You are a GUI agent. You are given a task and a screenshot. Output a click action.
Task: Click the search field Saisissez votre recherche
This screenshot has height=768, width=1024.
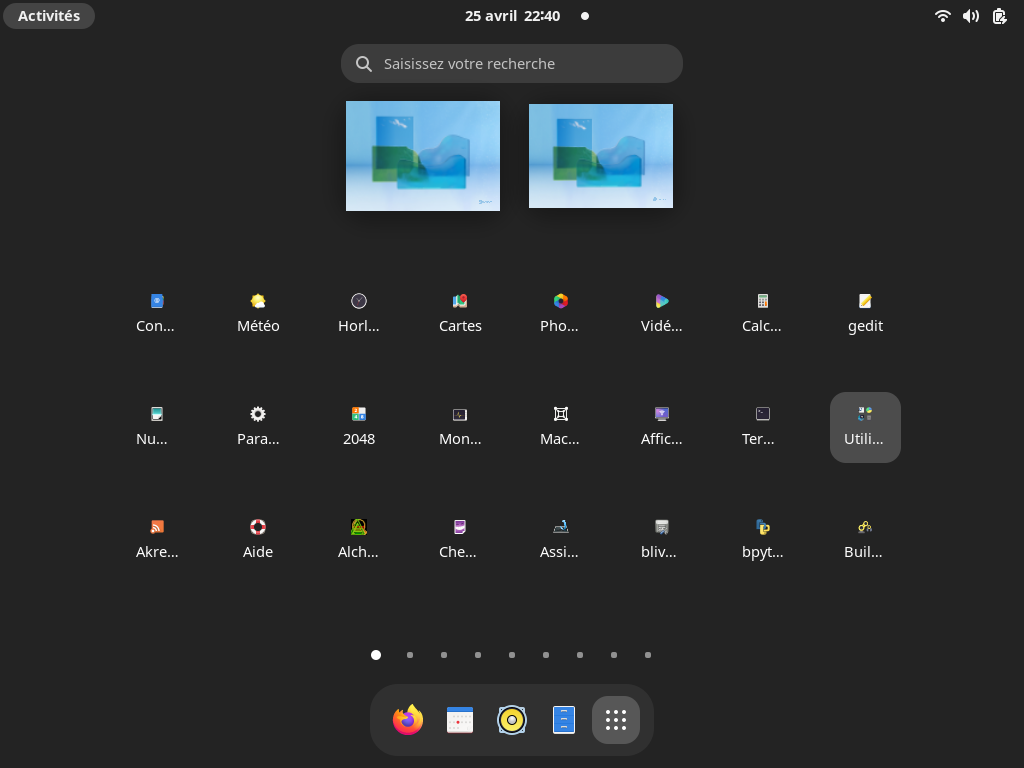[511, 63]
